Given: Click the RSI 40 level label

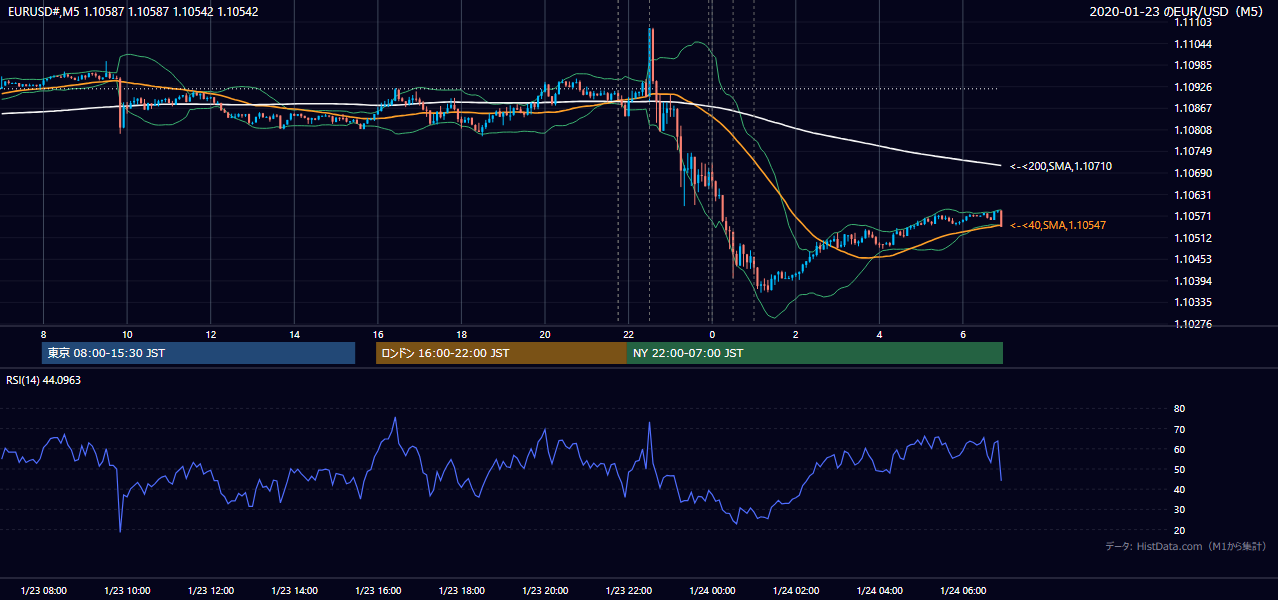Looking at the screenshot, I should click(x=1179, y=489).
